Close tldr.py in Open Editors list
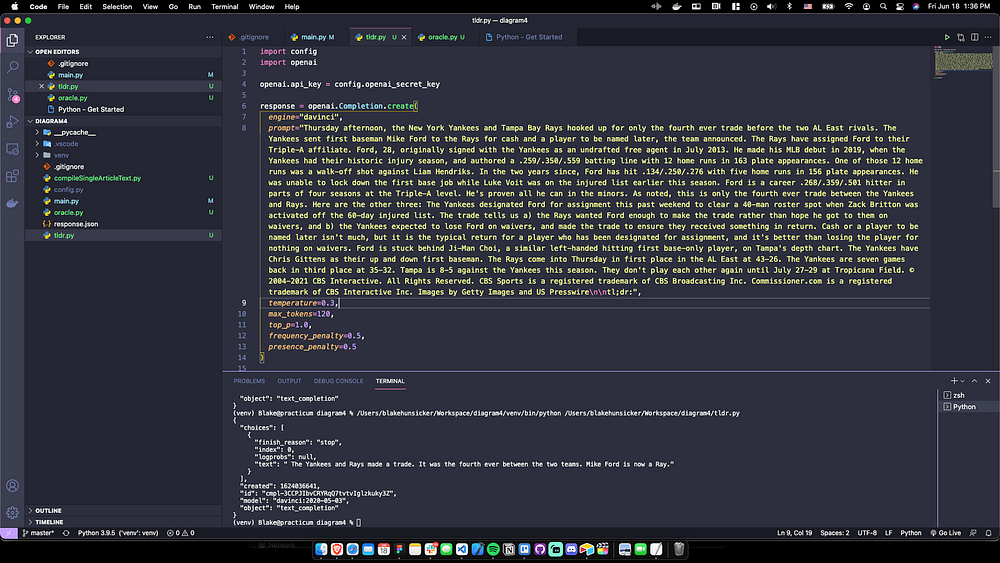The width and height of the screenshot is (1000, 563). pyautogui.click(x=41, y=86)
